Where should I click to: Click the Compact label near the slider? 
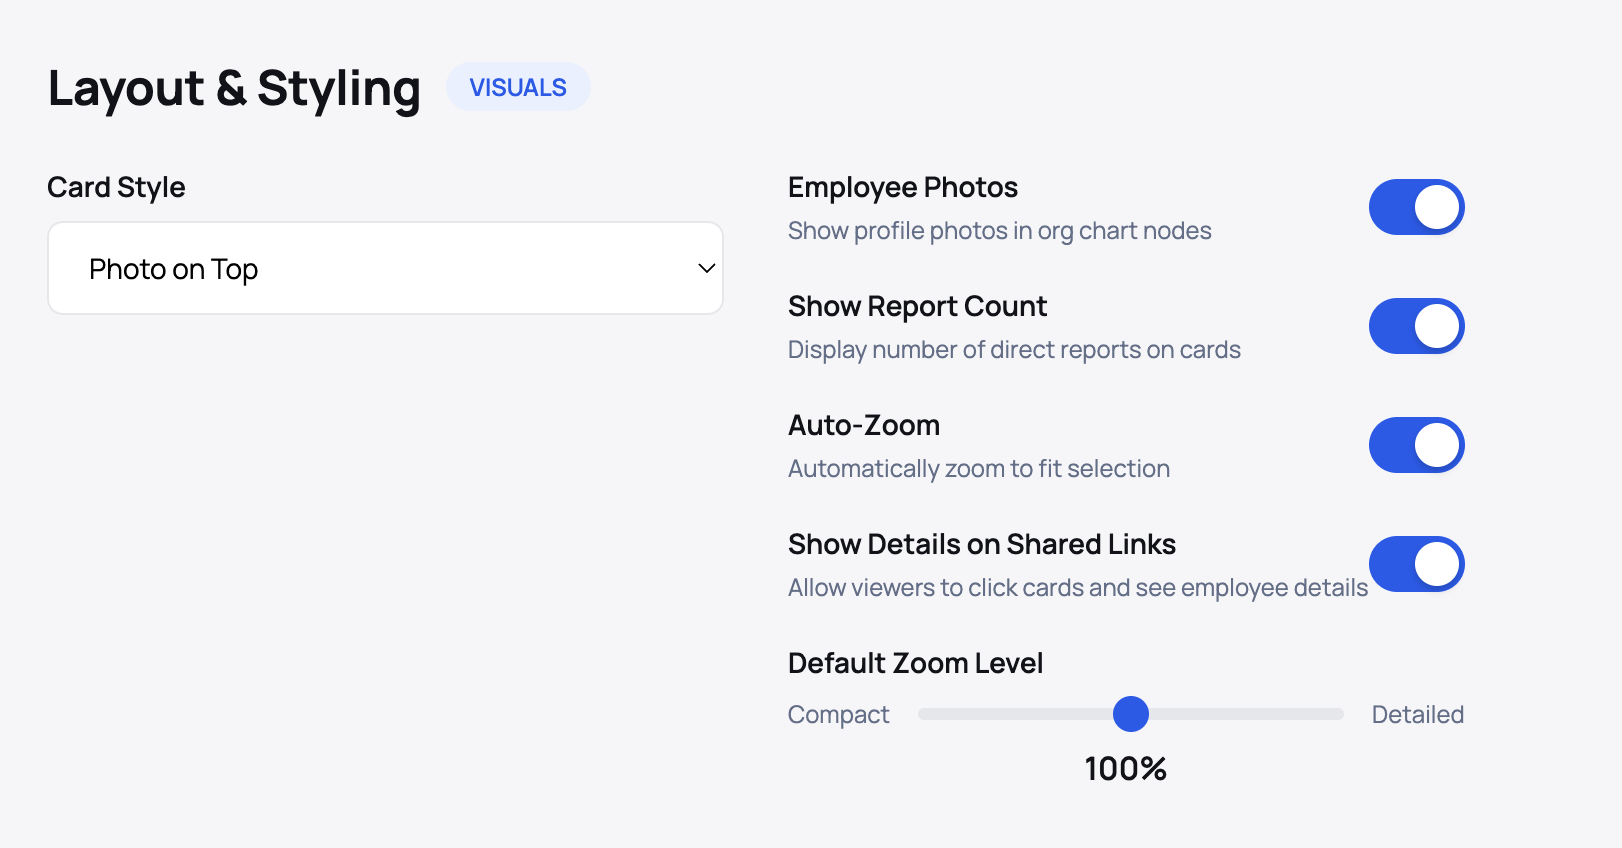click(838, 714)
